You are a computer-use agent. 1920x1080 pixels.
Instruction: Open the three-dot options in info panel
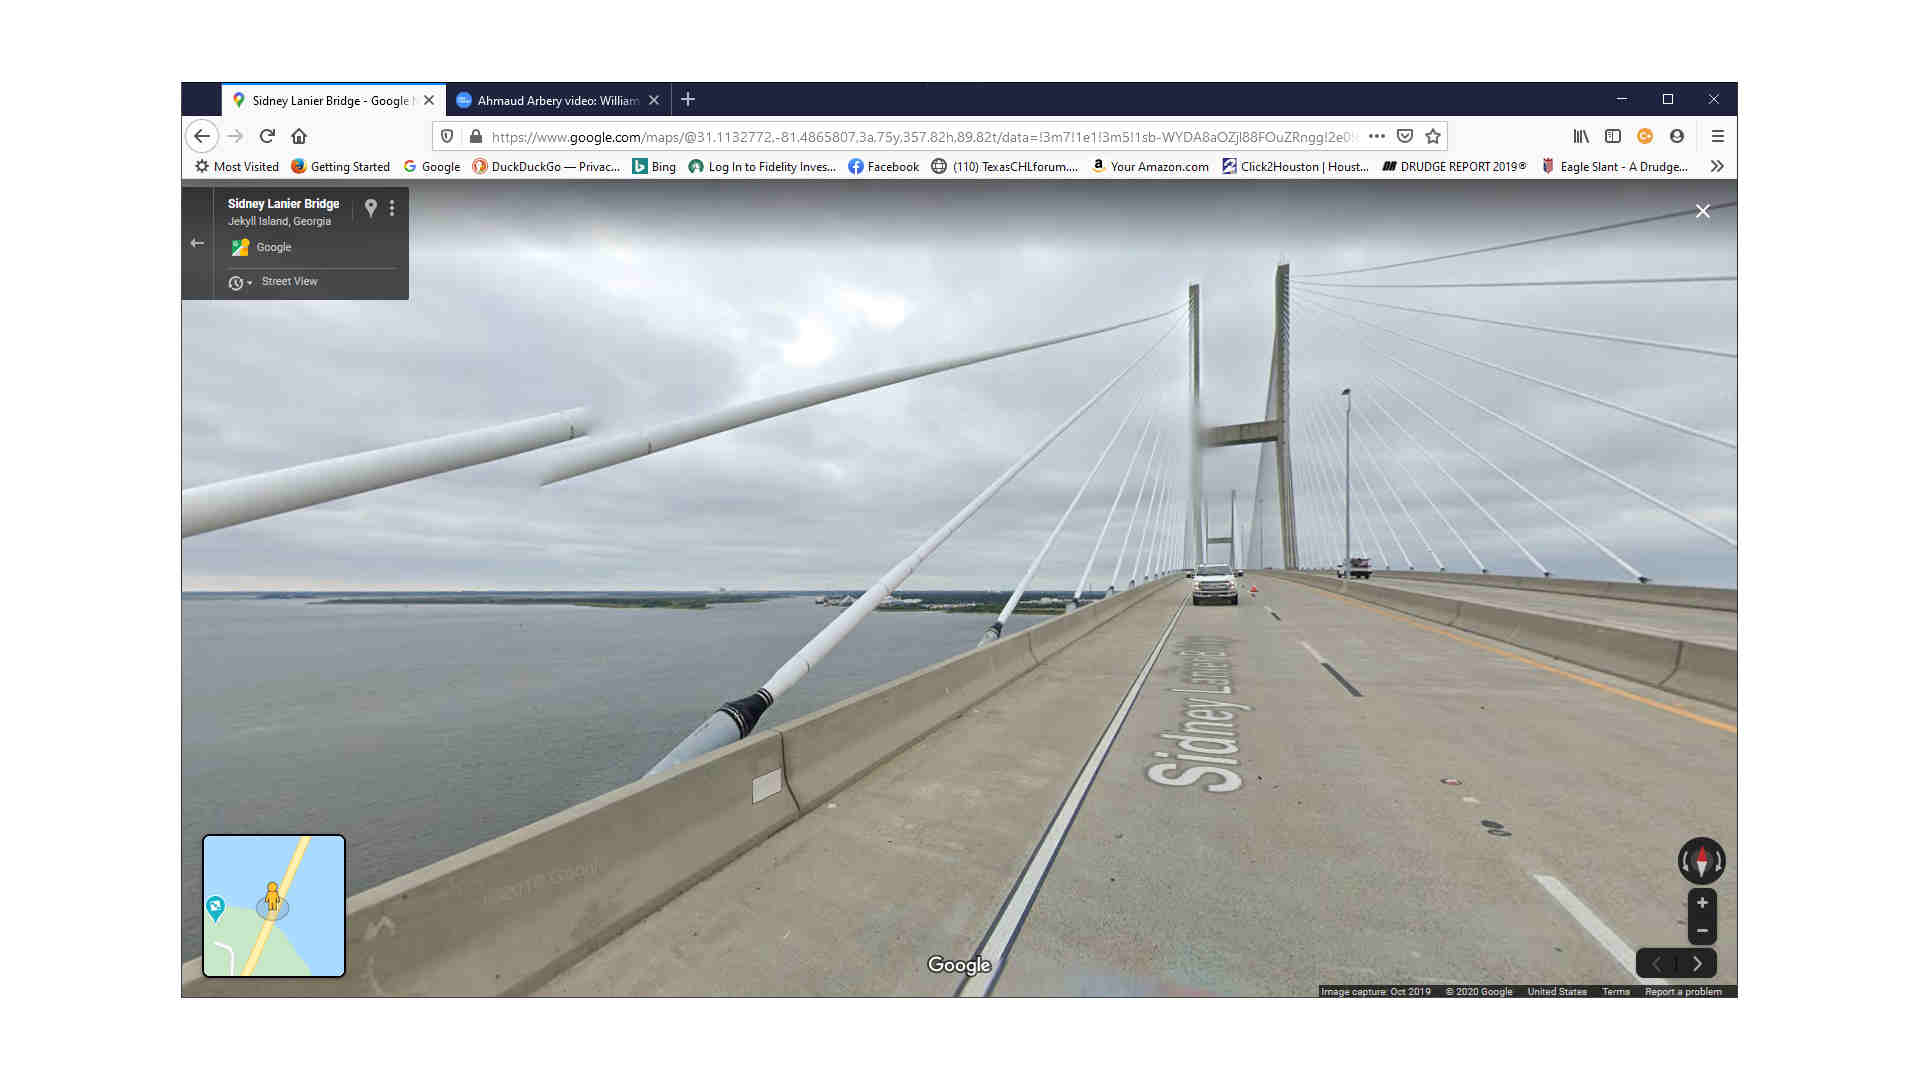click(392, 208)
